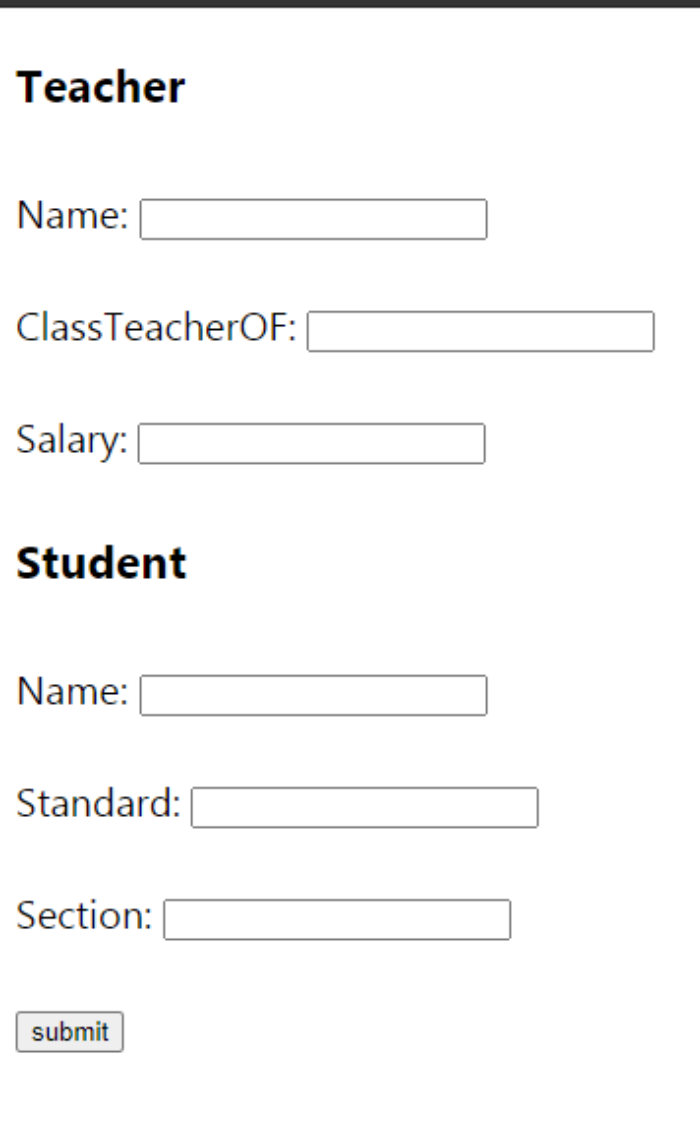Click the Section label text
The height and width of the screenshot is (1145, 700).
(84, 916)
